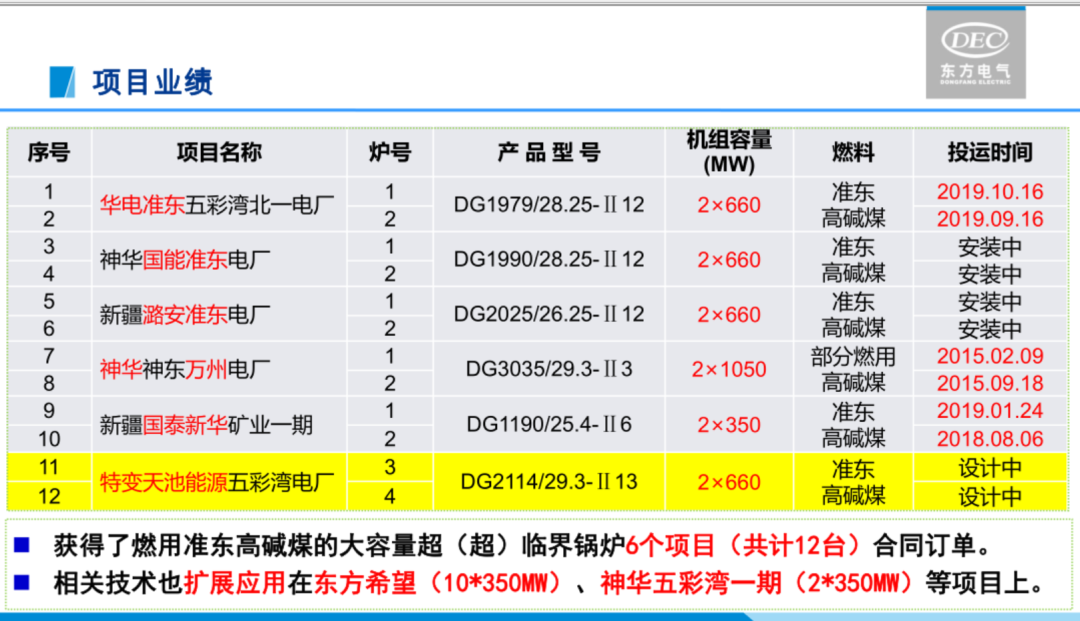Click 安装中 status in row 3
This screenshot has height=621, width=1080.
click(990, 246)
